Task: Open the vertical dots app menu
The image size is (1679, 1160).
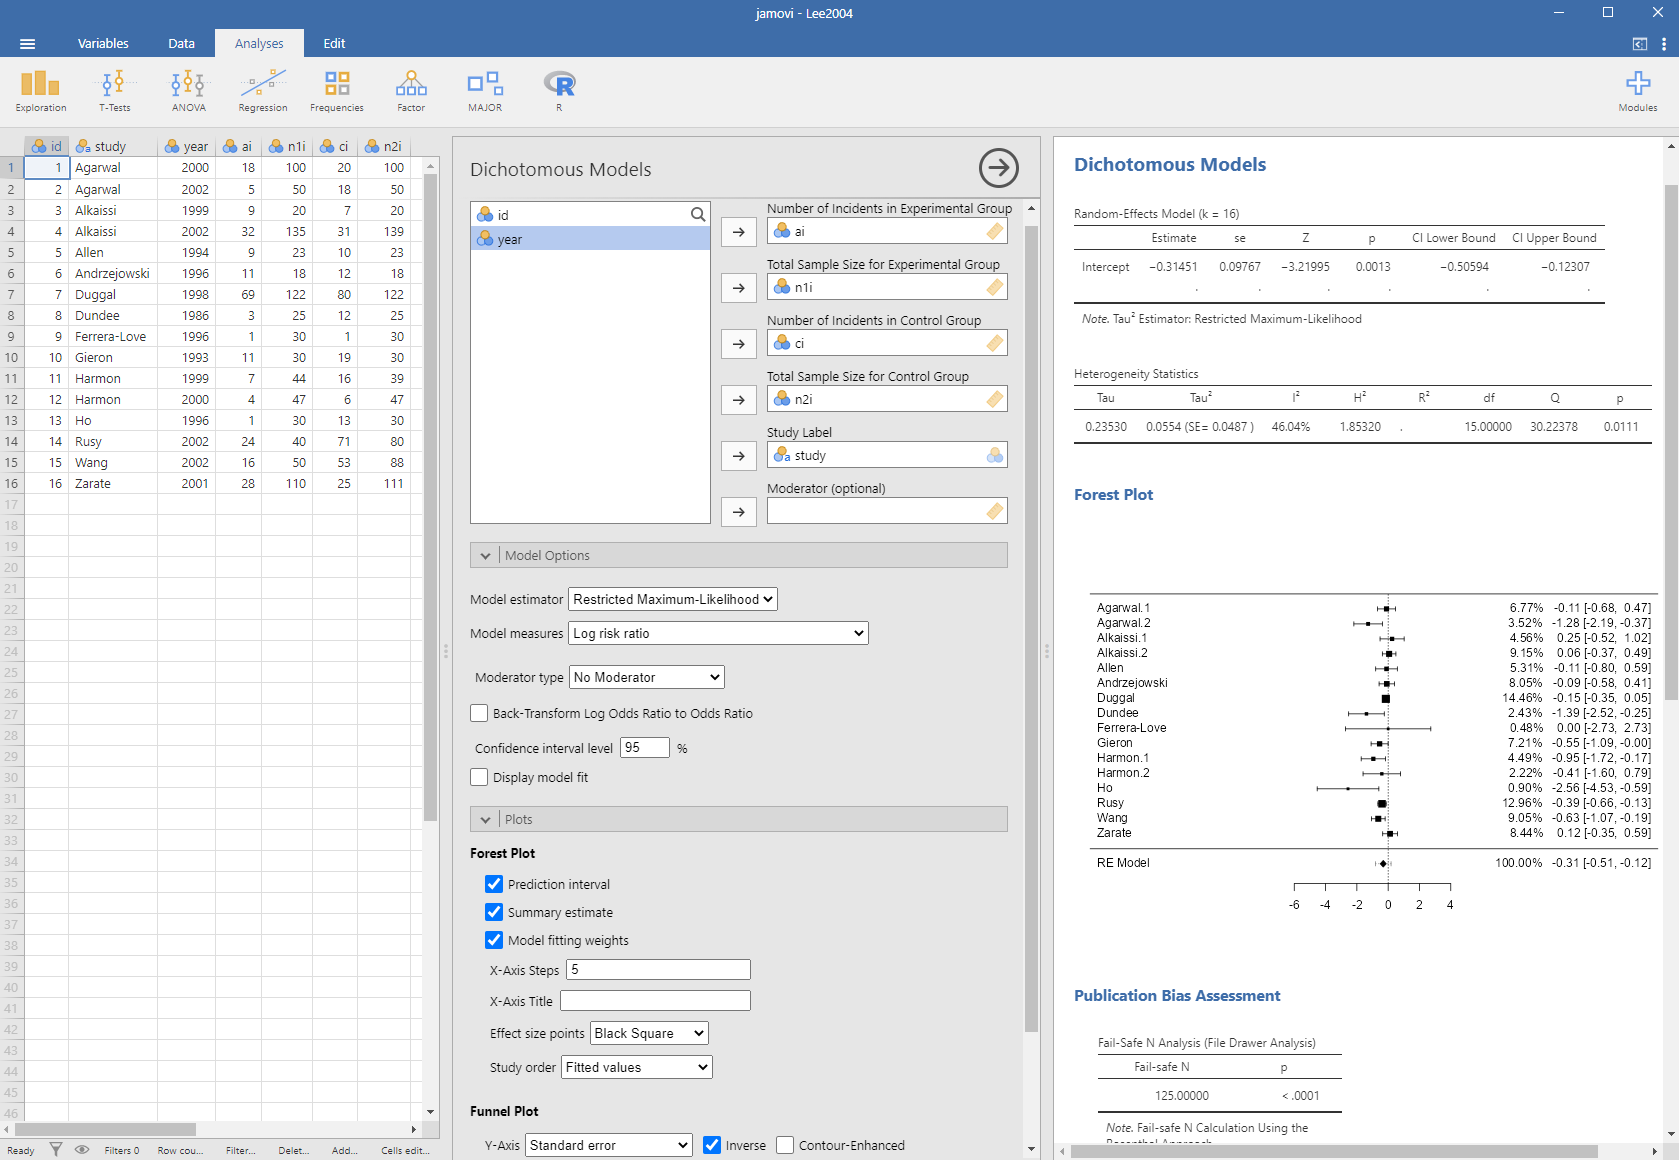Action: [1664, 44]
